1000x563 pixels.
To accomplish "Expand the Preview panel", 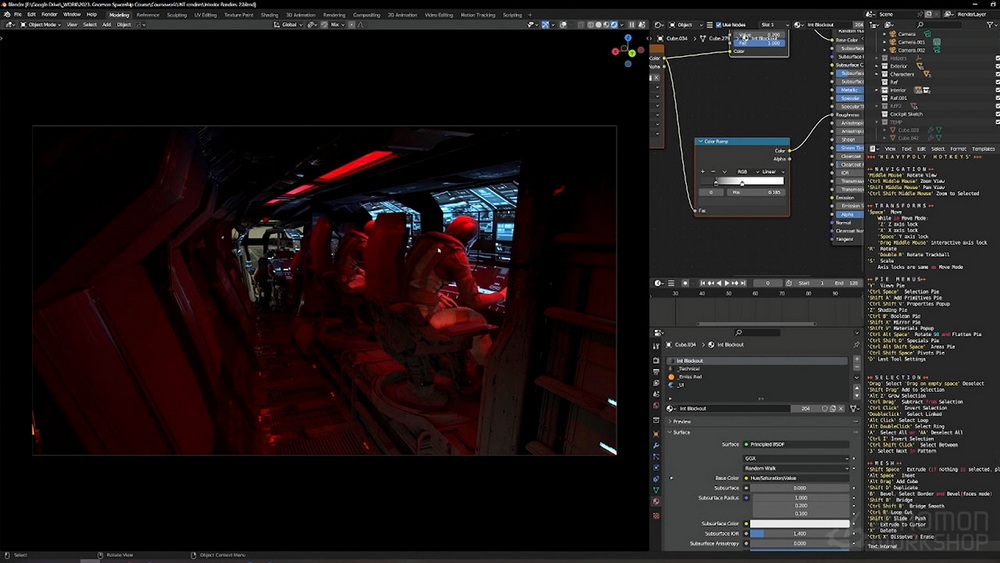I will coord(680,421).
